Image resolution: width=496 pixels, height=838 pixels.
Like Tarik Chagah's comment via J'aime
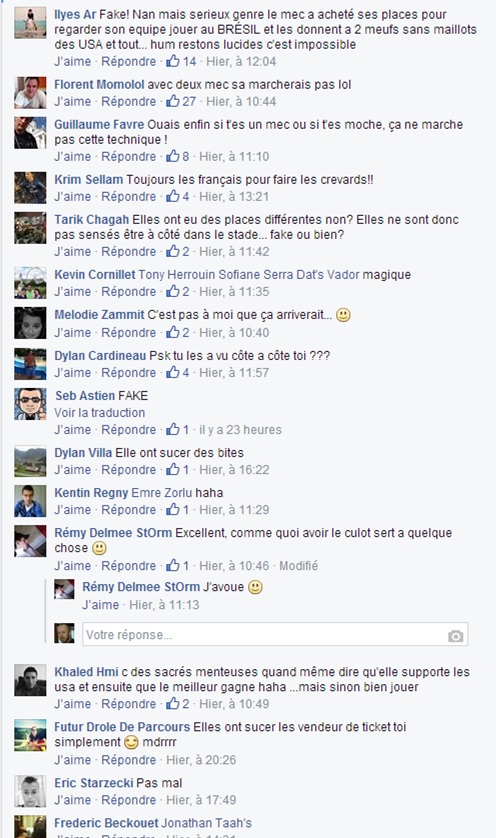coord(73,251)
